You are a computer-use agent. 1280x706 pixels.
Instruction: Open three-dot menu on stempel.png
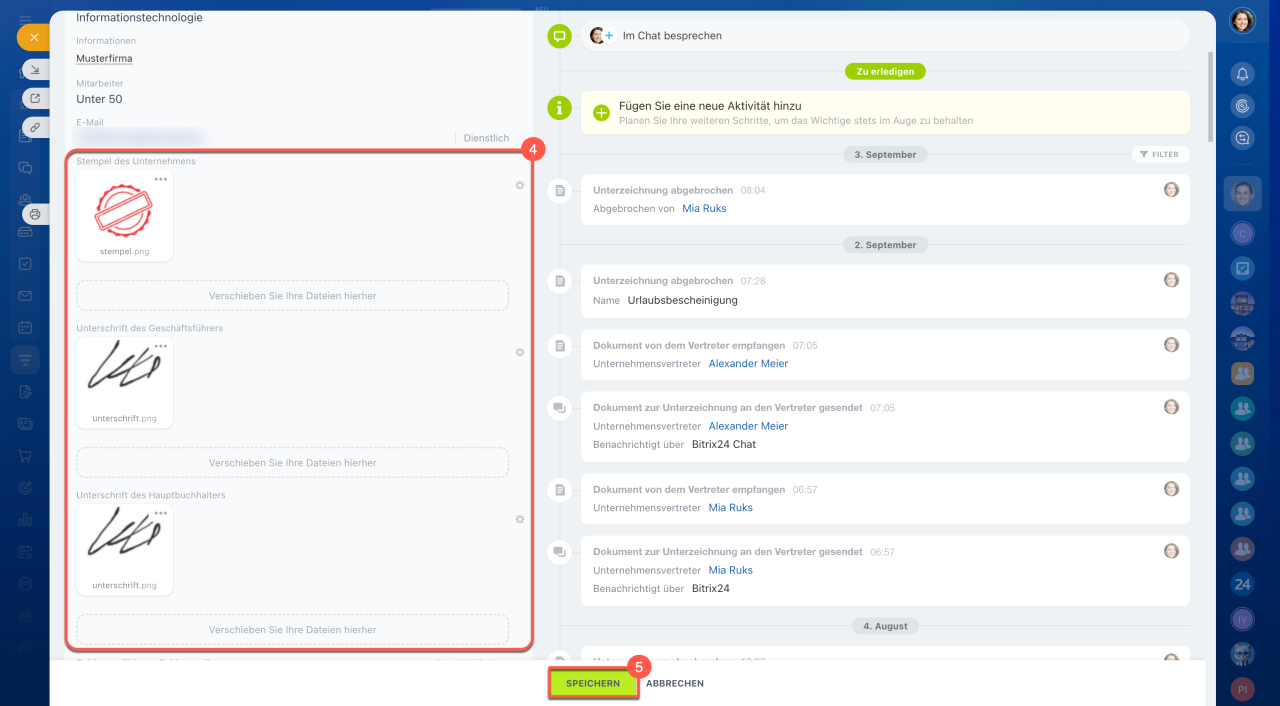click(x=160, y=179)
